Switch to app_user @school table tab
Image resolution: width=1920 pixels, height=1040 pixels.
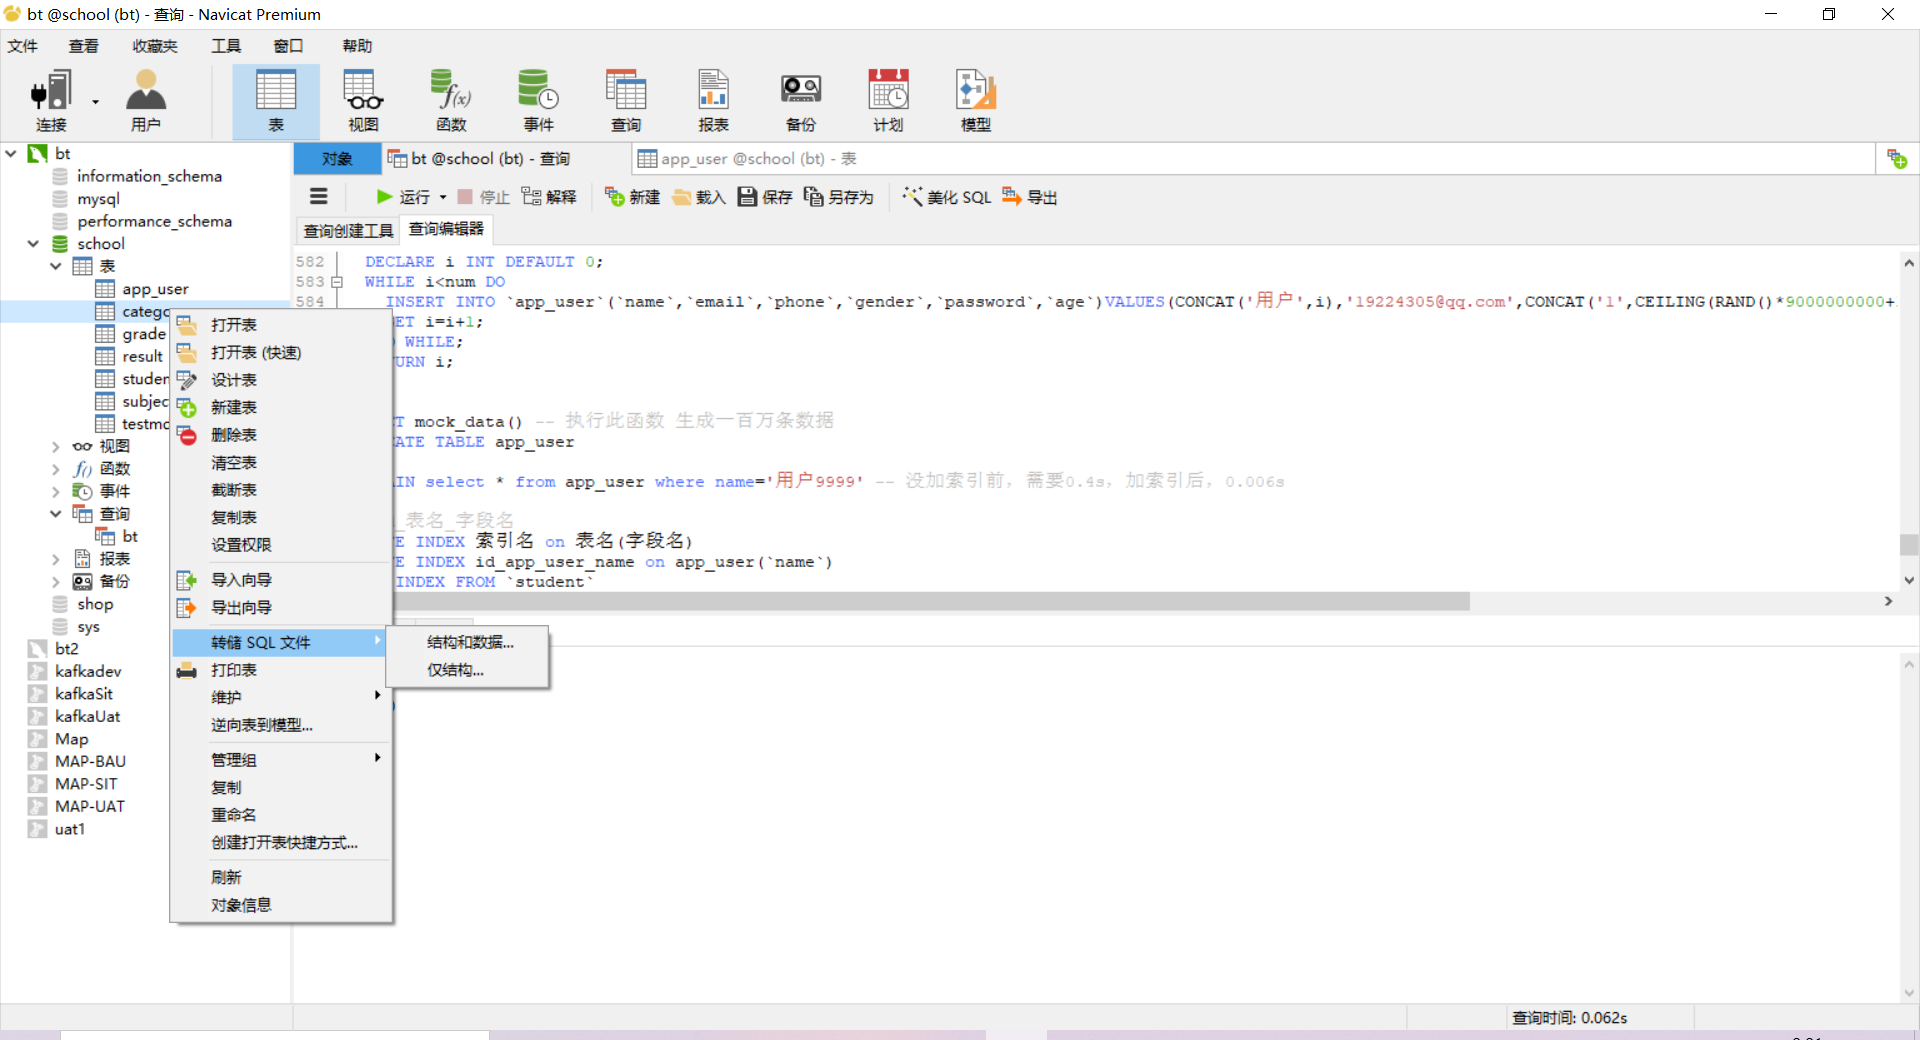tap(747, 159)
